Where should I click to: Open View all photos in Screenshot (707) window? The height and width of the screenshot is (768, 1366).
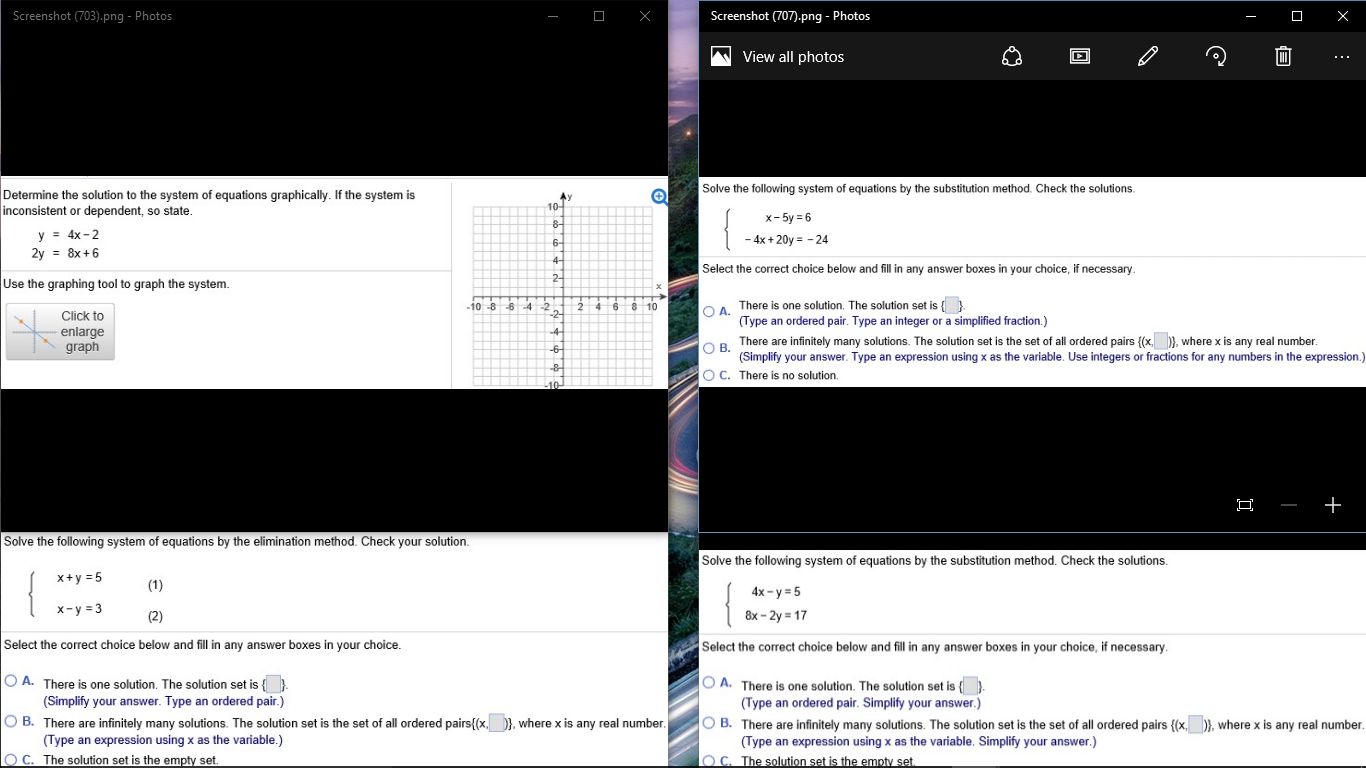point(777,57)
